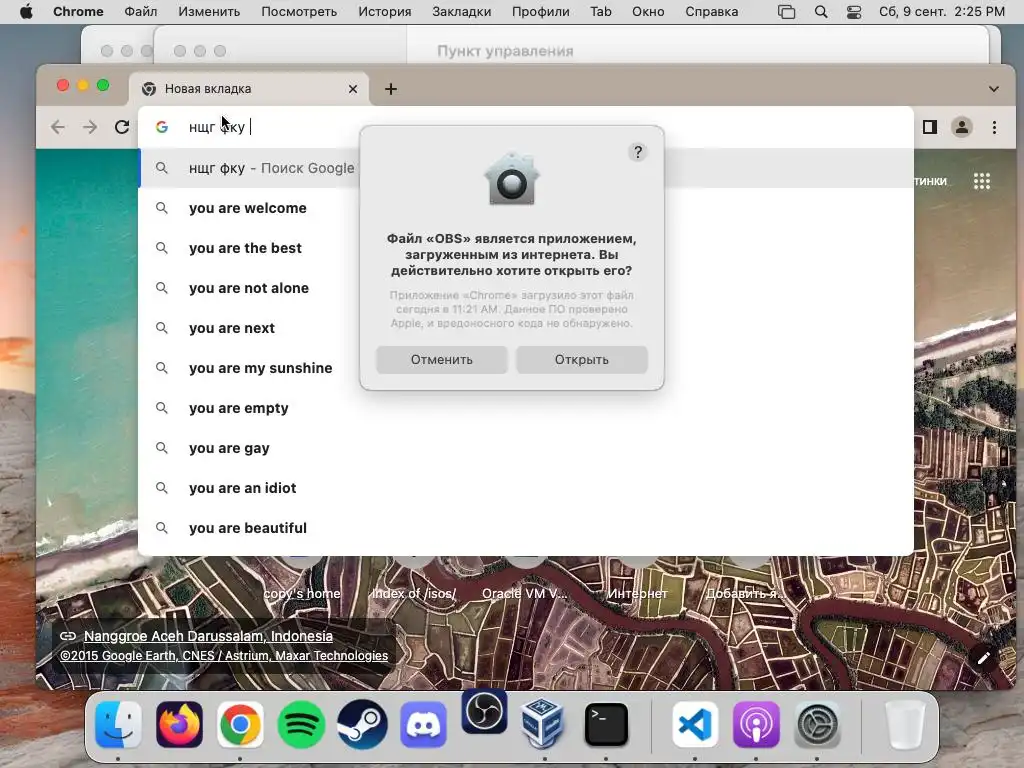Open the Интернет shortcut

[x=637, y=594]
